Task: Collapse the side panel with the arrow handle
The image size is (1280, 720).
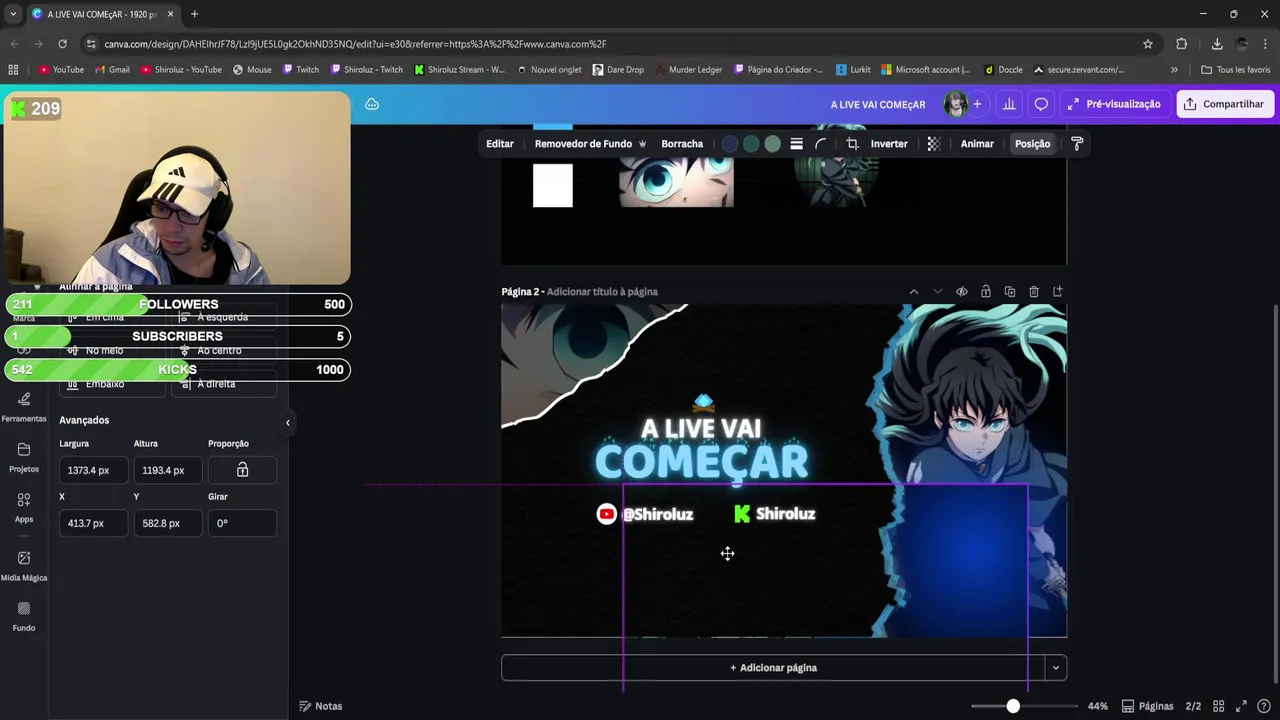Action: click(287, 422)
